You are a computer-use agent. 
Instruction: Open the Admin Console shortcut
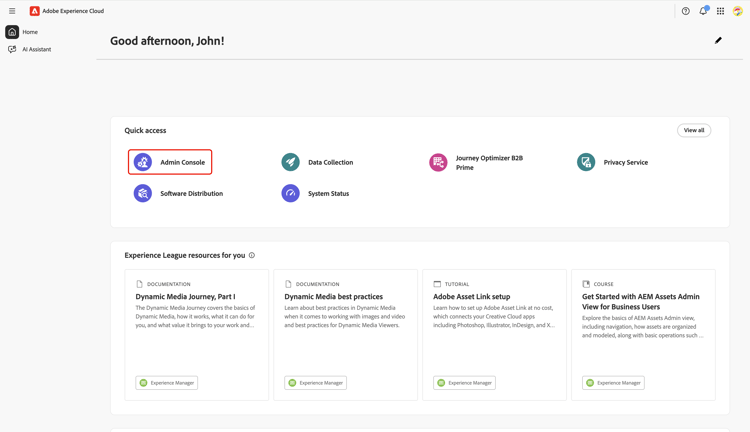(170, 162)
